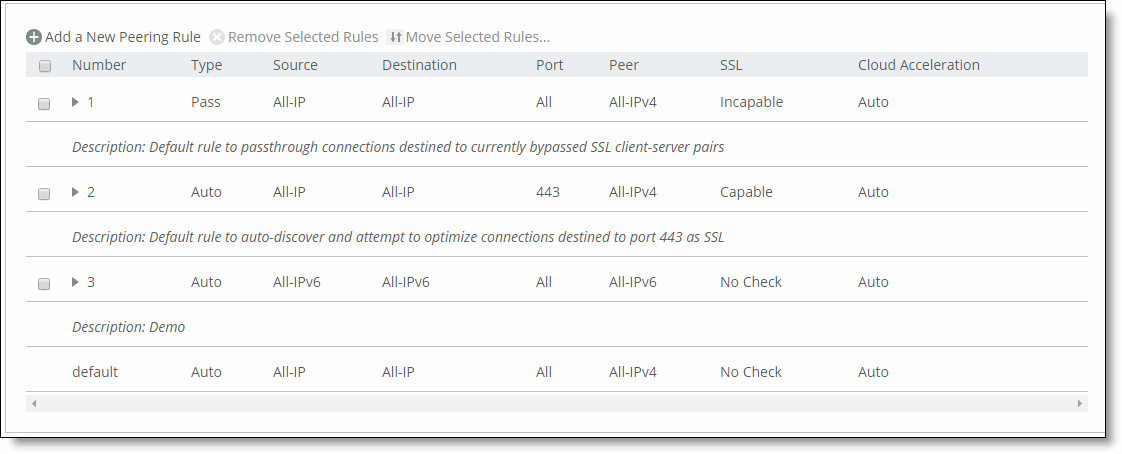Expand rule 3 disclosure triangle

(75, 282)
